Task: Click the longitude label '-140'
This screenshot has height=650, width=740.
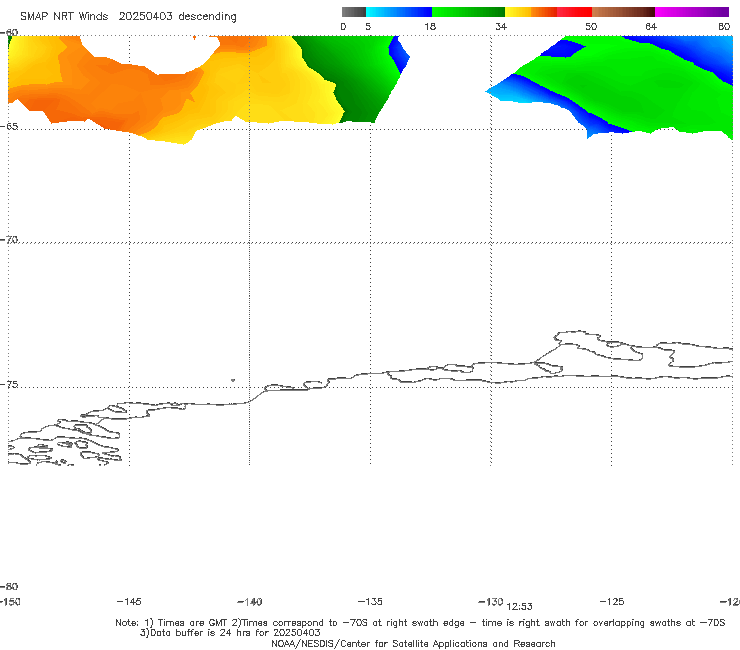Action: tap(250, 602)
